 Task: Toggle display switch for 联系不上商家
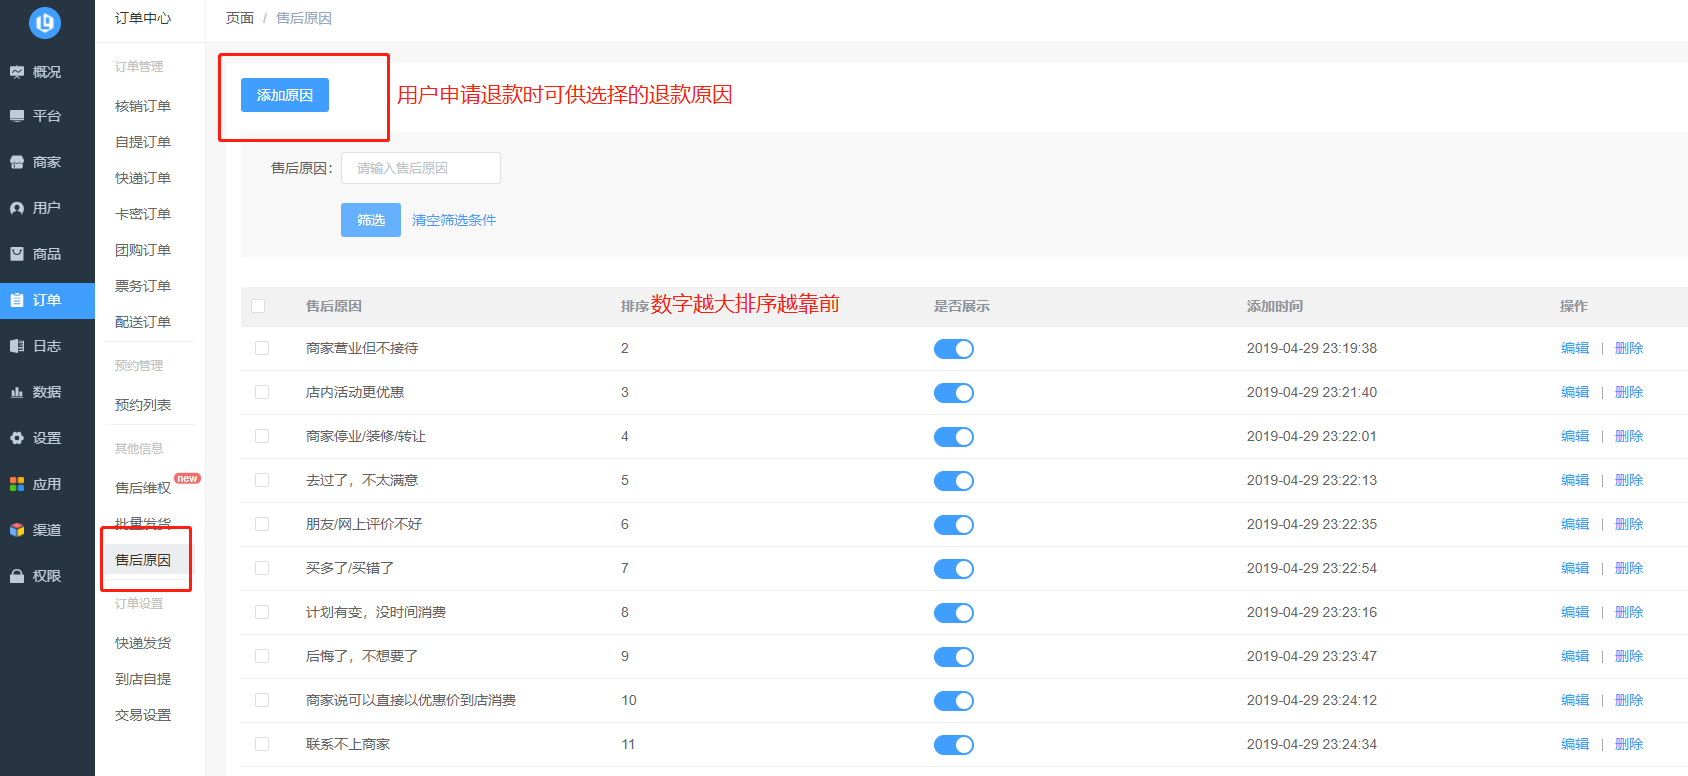[954, 745]
